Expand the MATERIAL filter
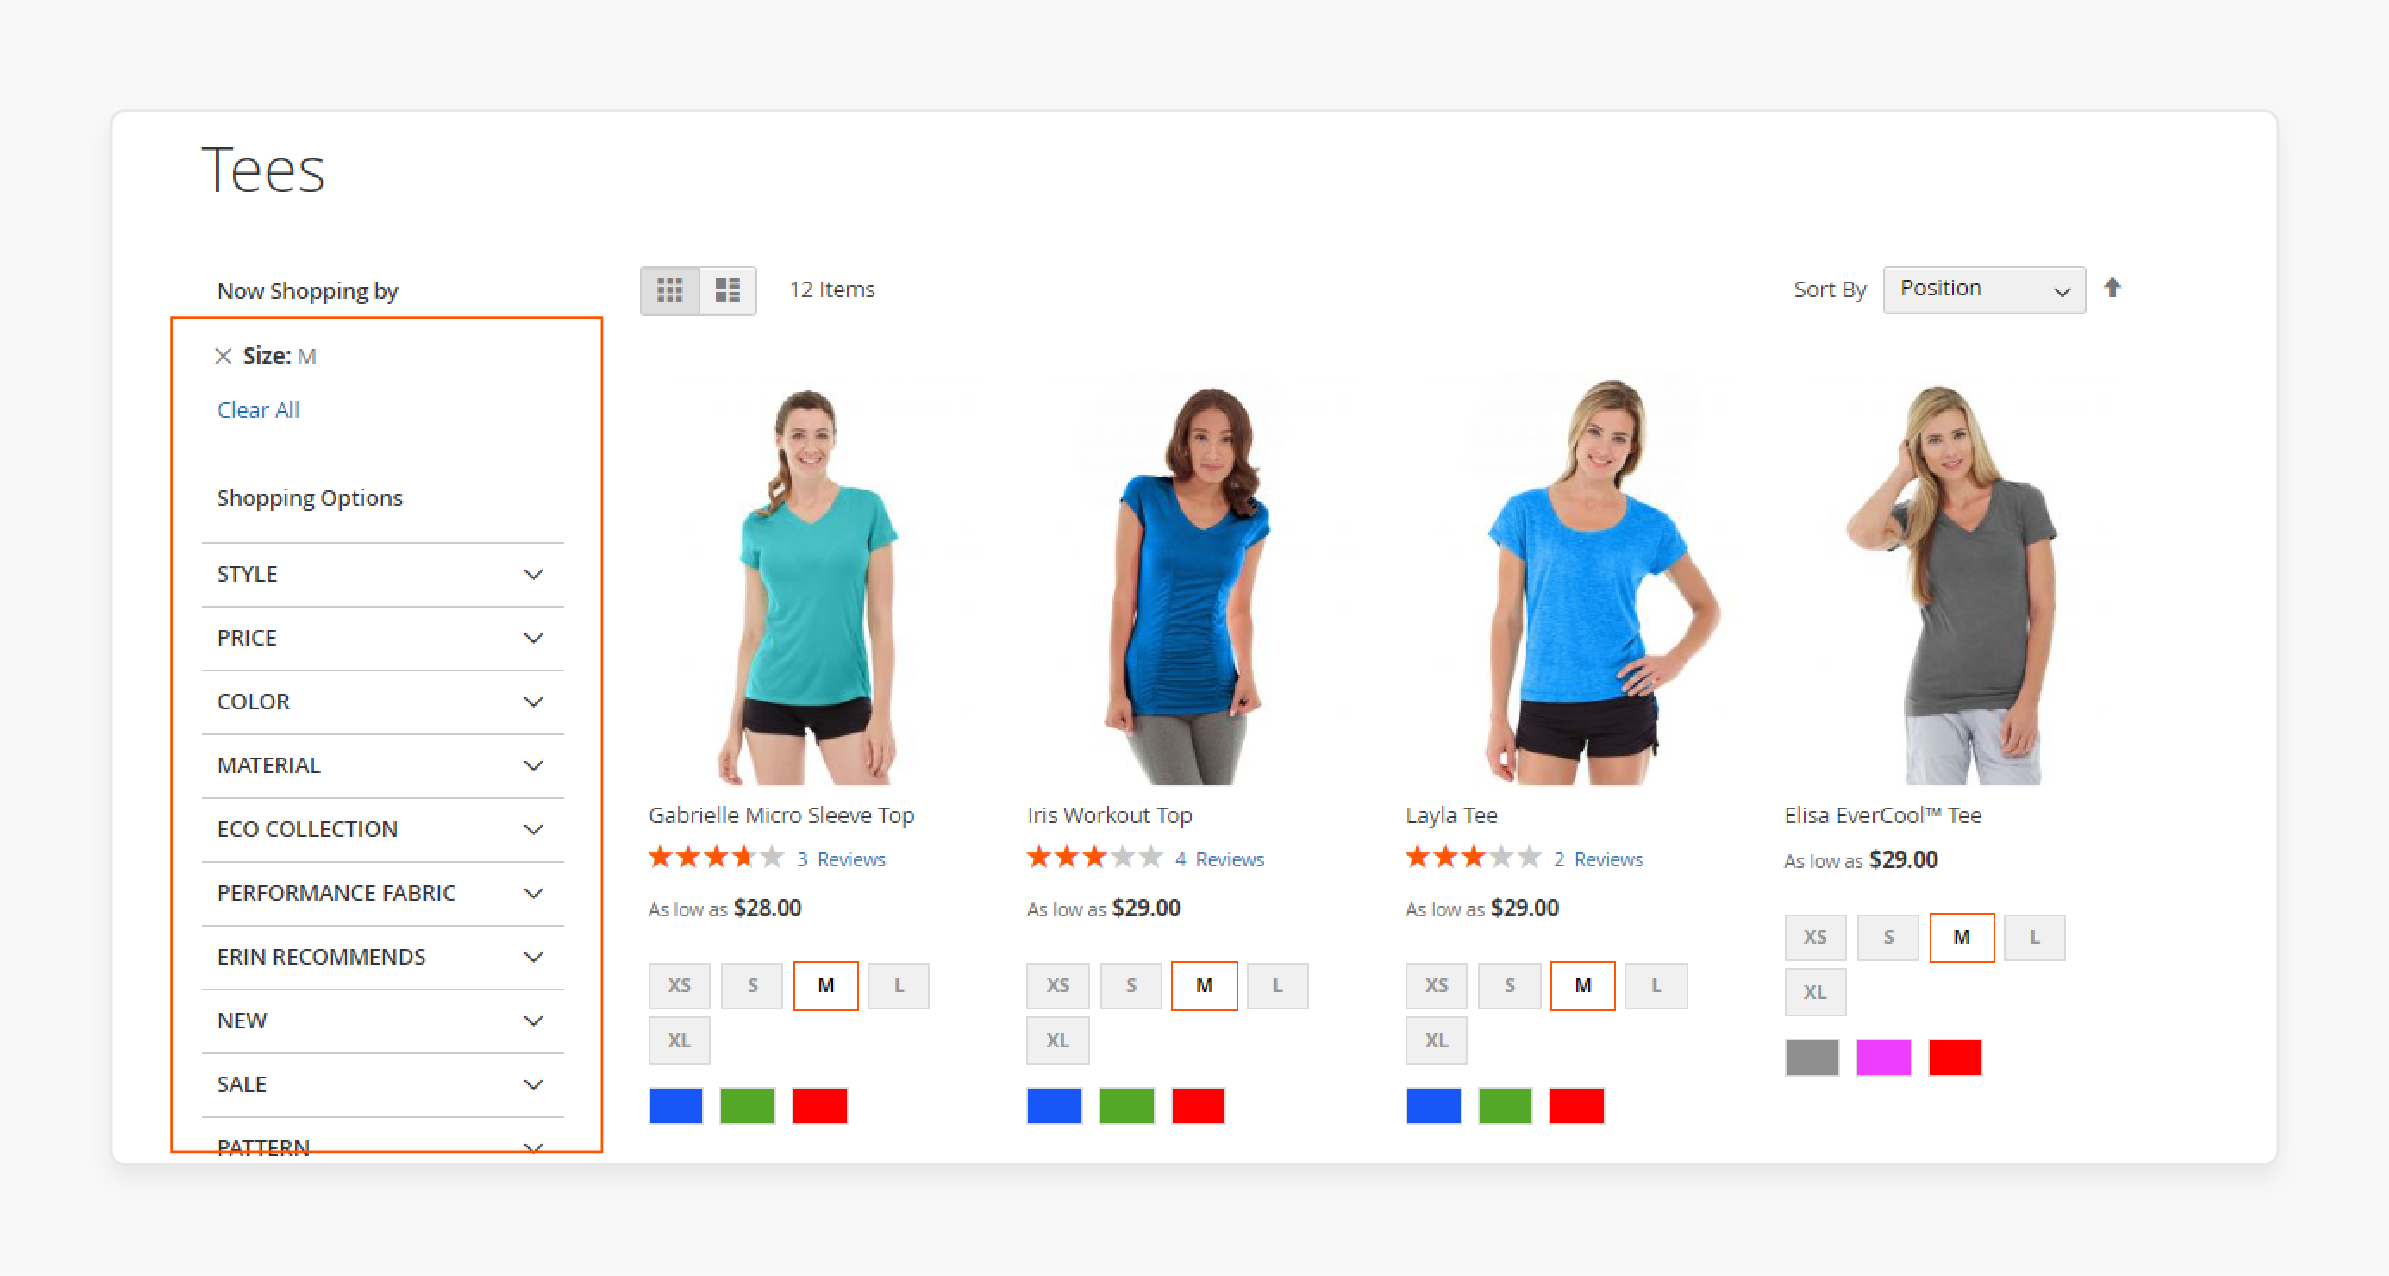 [x=382, y=766]
